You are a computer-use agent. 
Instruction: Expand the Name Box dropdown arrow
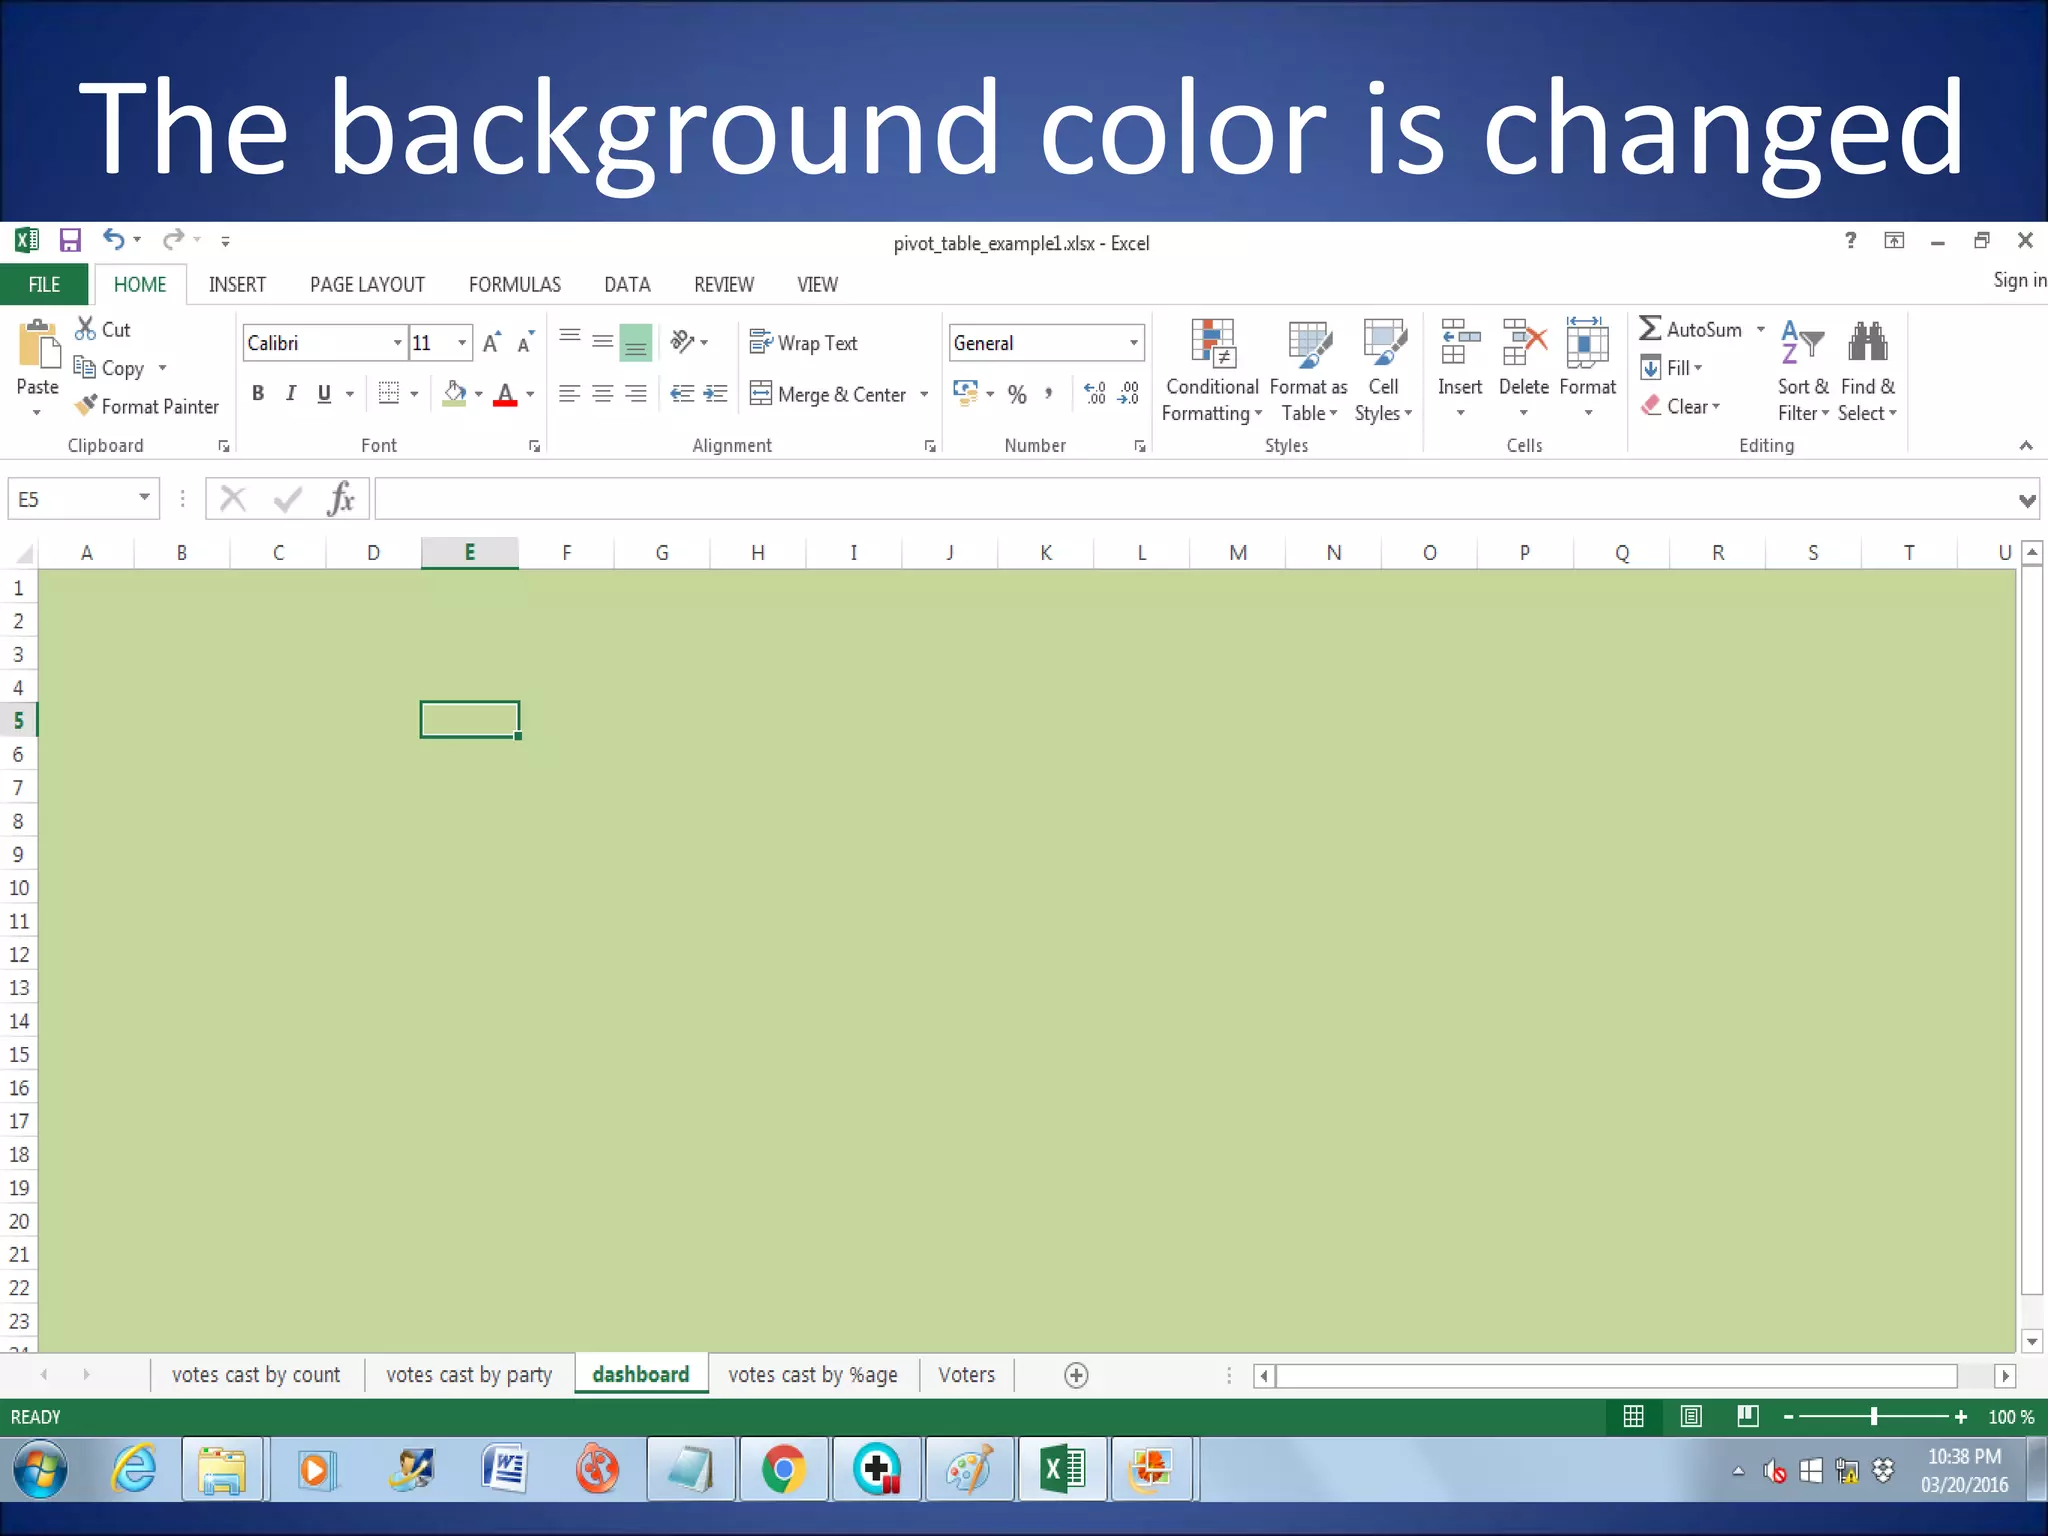145,498
